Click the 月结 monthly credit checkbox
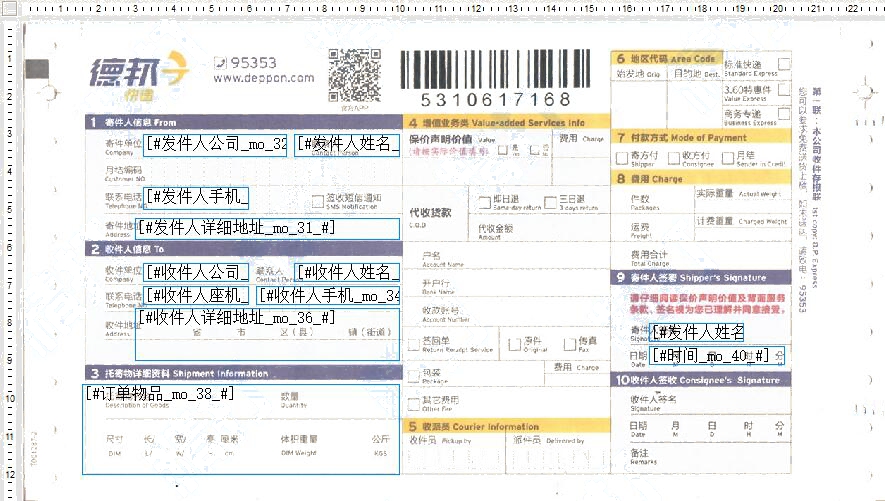 click(728, 158)
